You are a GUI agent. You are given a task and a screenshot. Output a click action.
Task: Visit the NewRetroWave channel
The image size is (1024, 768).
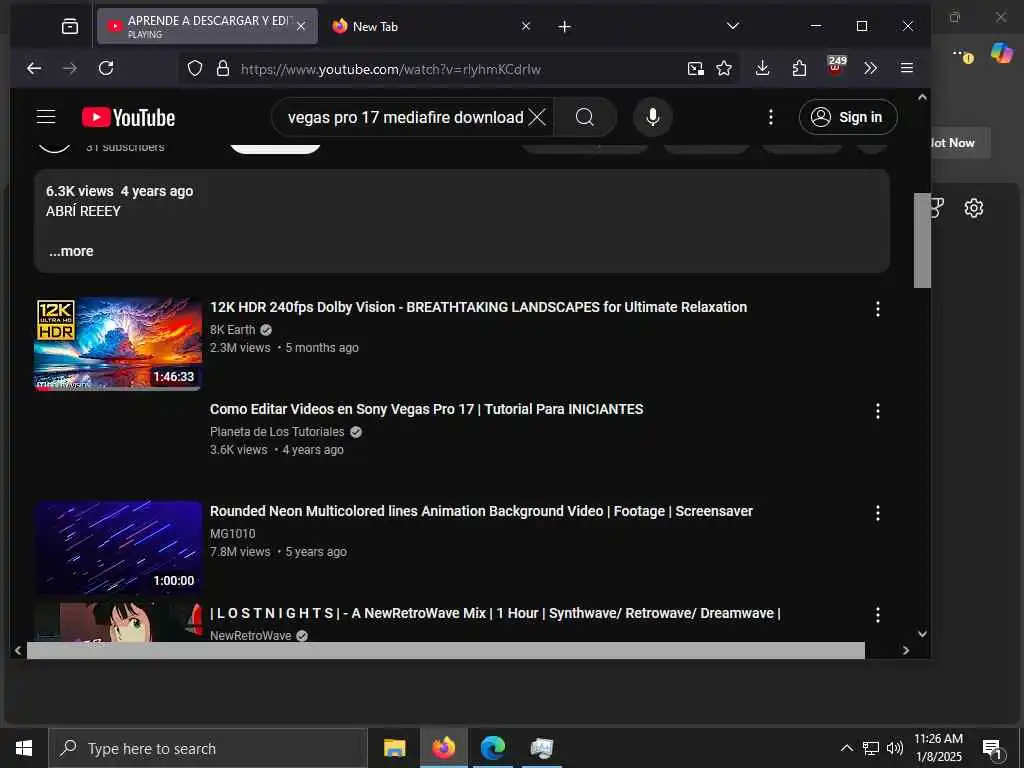[251, 635]
